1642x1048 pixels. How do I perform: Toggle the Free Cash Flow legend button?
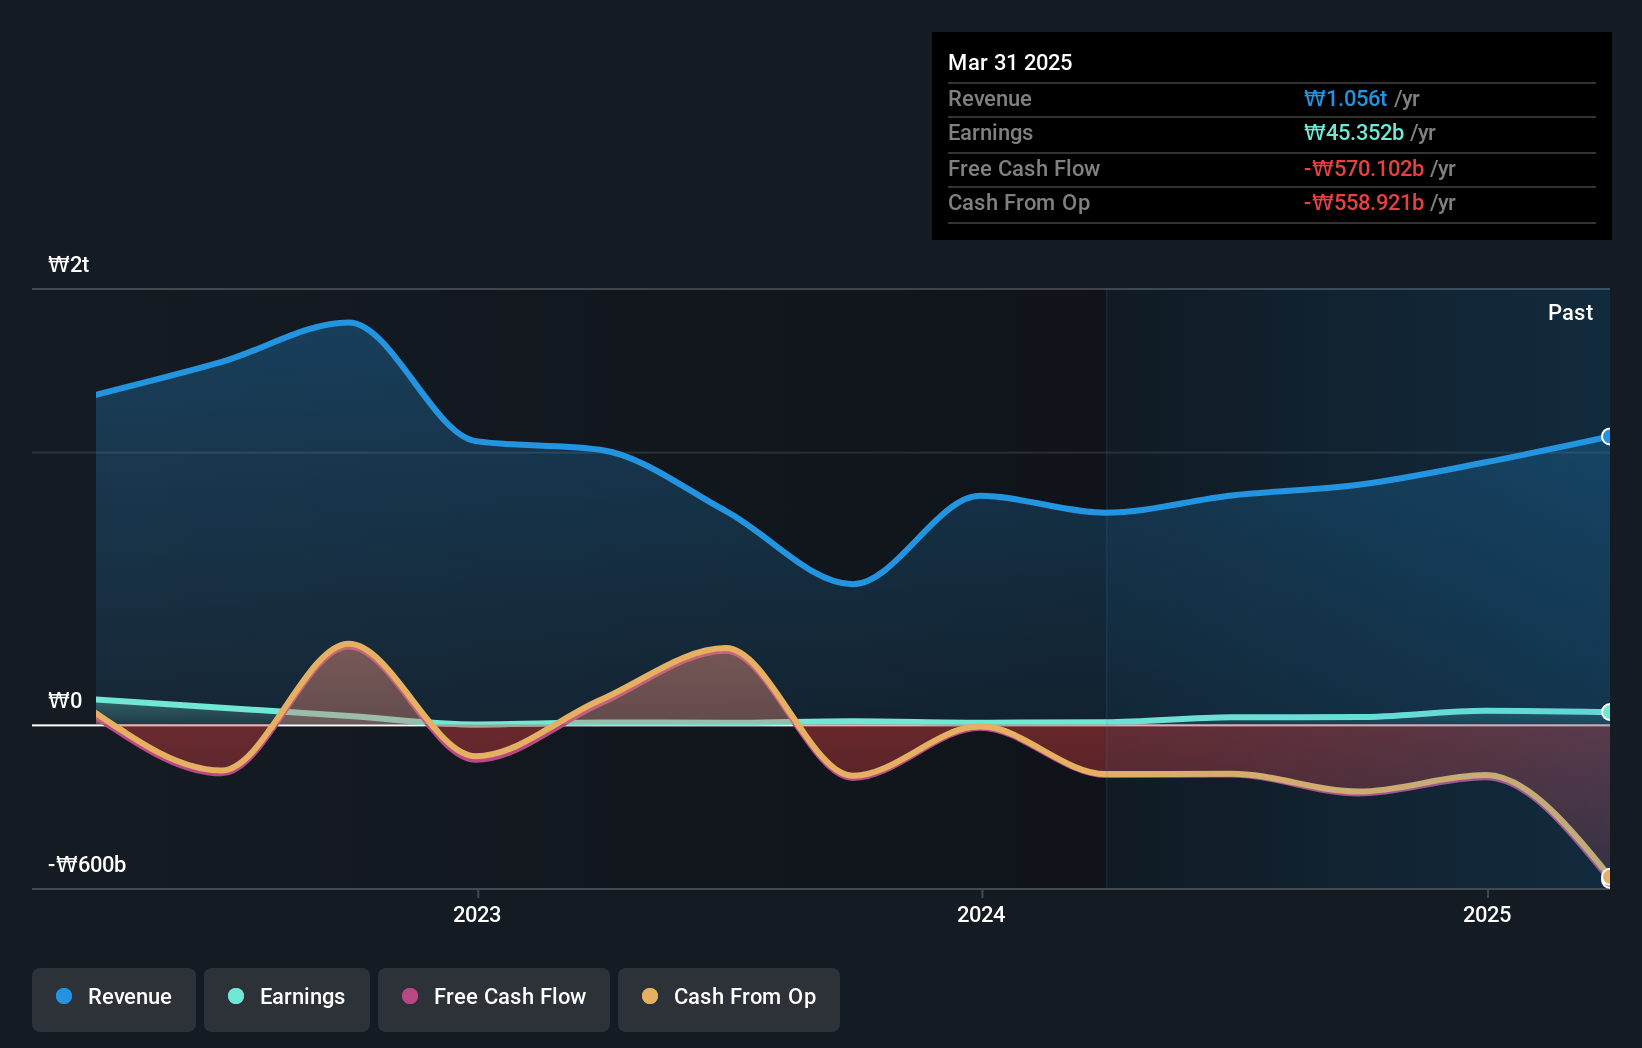(494, 999)
